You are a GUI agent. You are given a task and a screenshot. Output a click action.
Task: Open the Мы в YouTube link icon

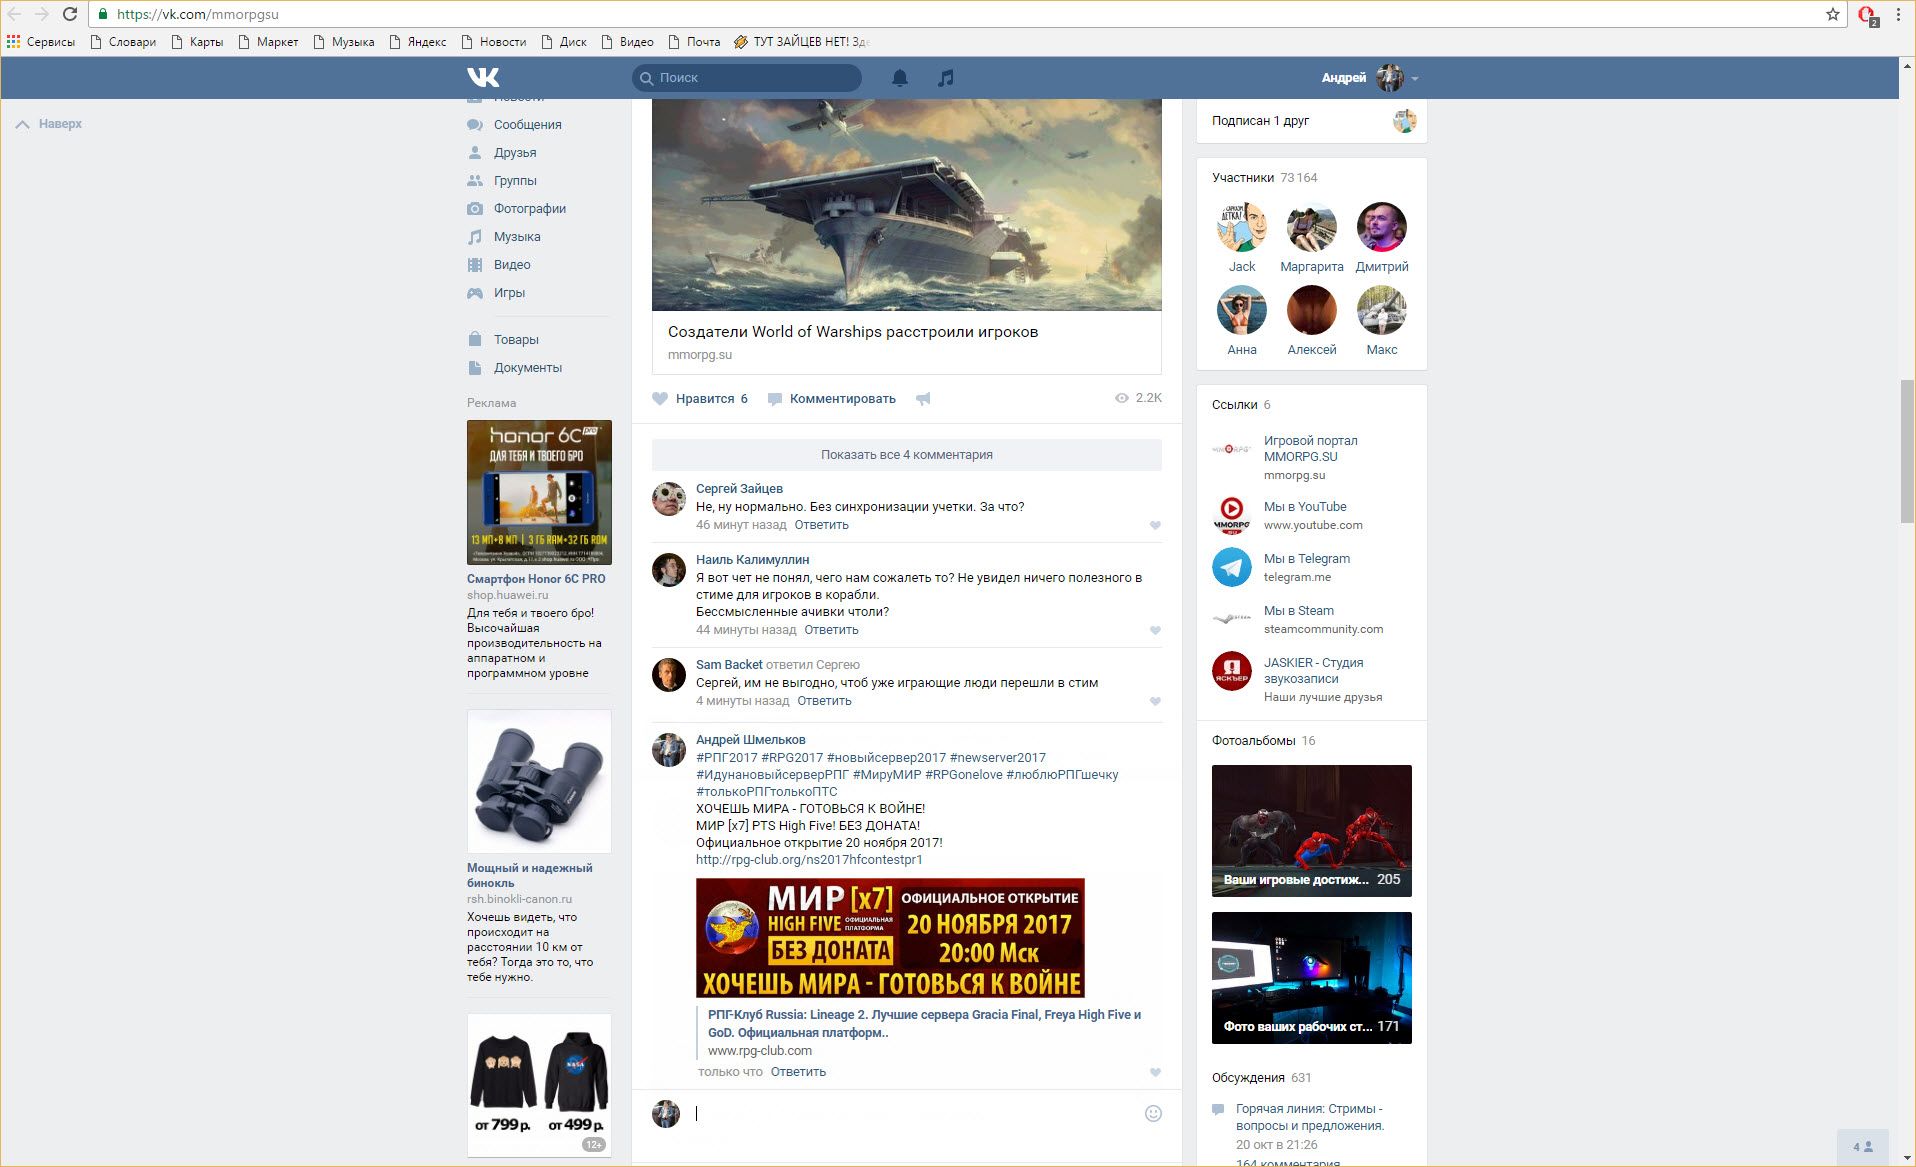pyautogui.click(x=1232, y=515)
